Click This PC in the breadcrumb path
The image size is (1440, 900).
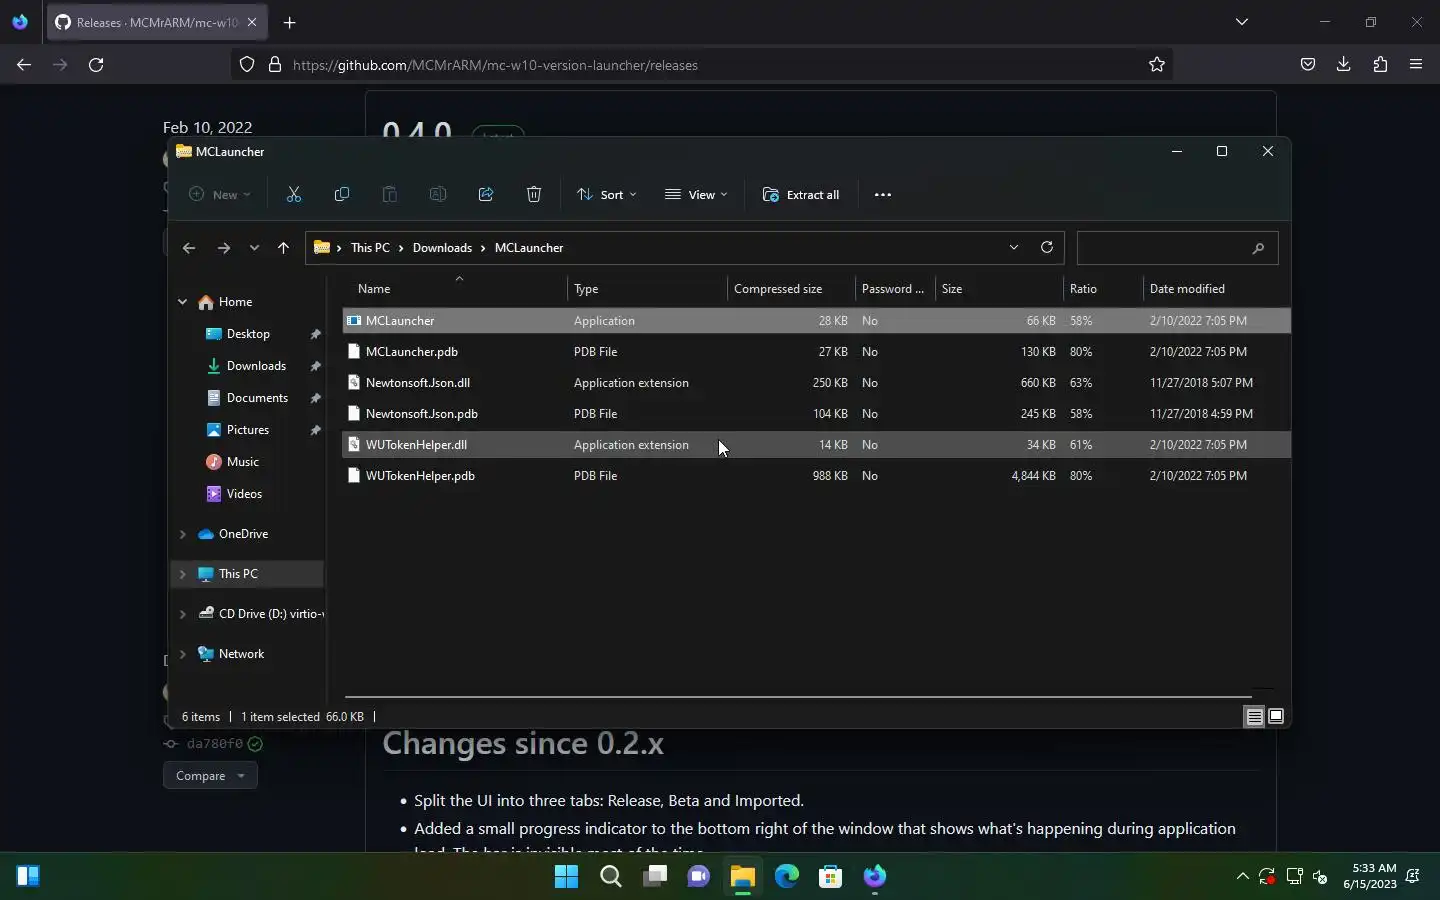click(370, 248)
